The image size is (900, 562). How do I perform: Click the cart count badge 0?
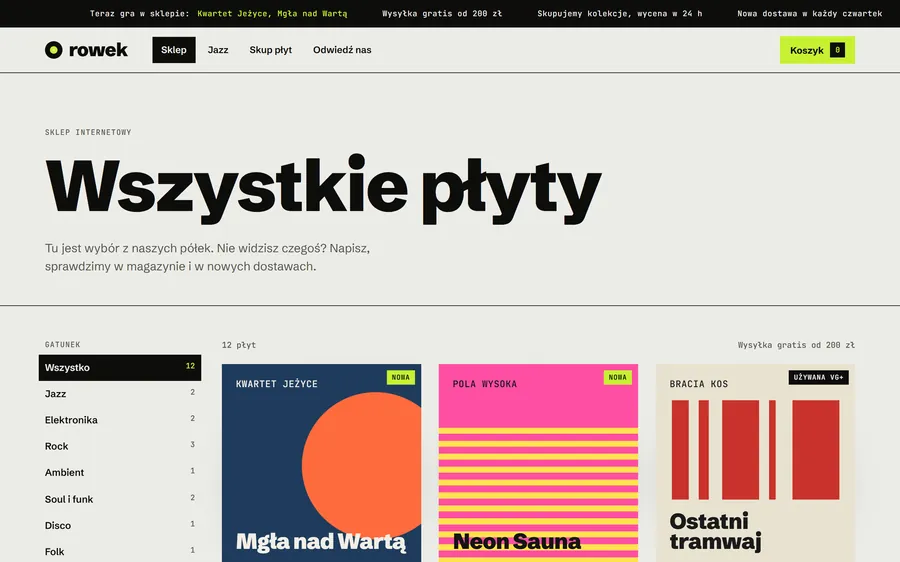coord(837,50)
